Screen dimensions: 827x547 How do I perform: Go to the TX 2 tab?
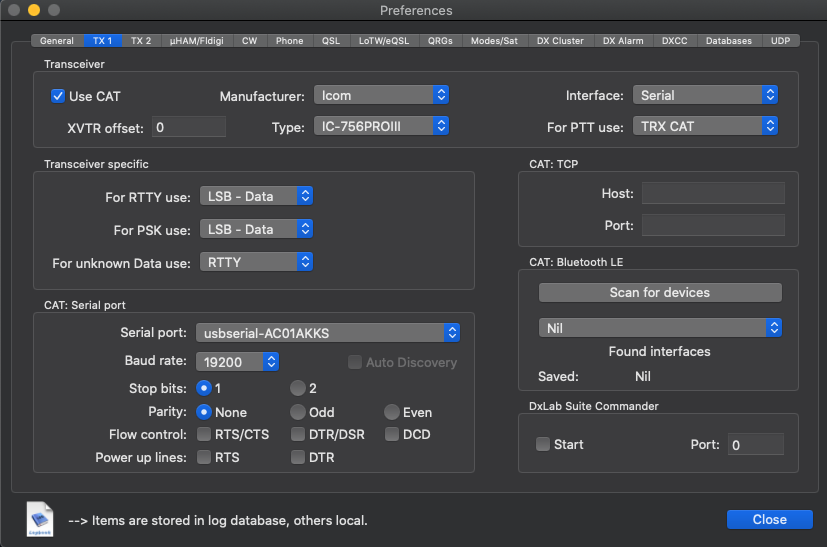141,41
